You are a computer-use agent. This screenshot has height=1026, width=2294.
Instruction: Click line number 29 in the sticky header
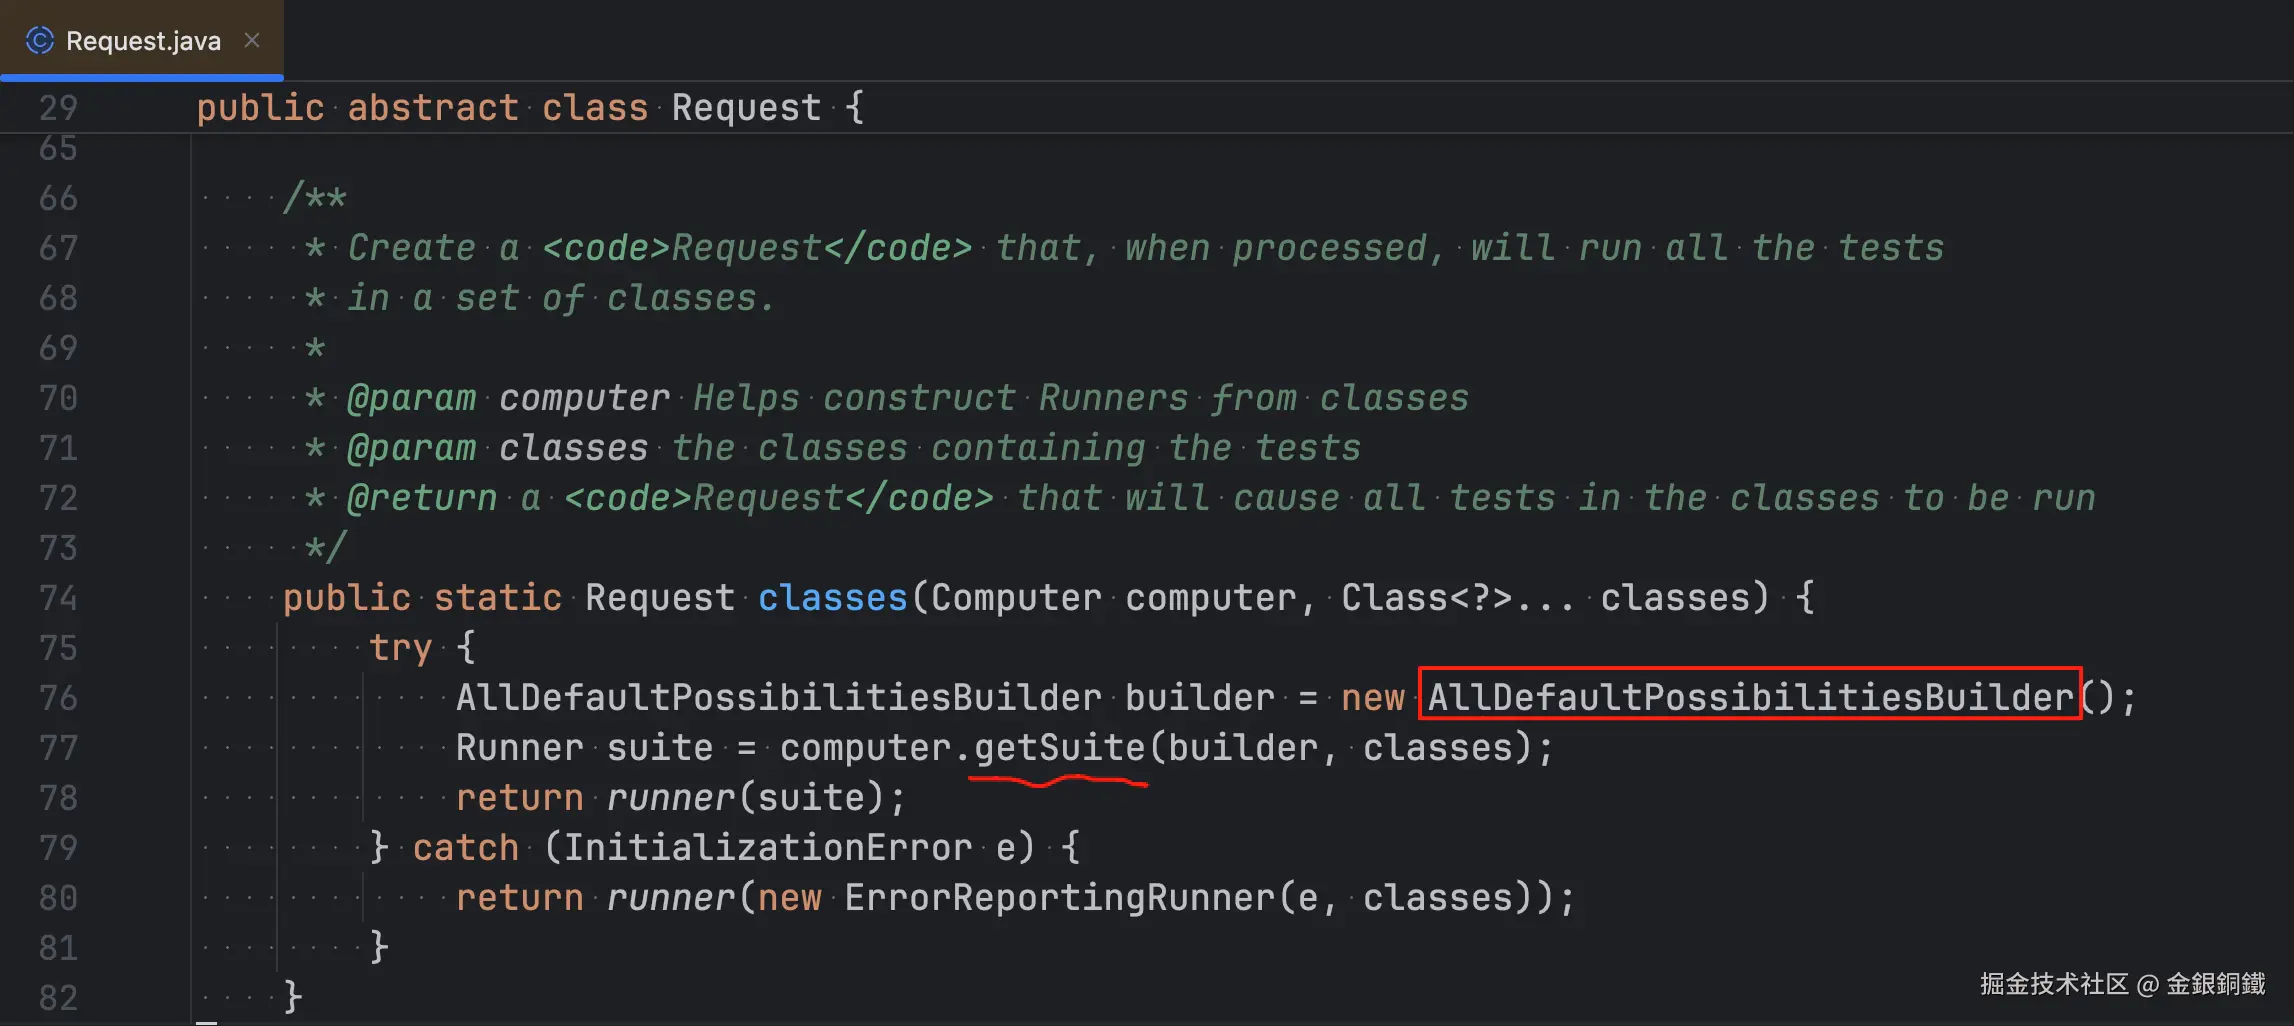(x=58, y=108)
